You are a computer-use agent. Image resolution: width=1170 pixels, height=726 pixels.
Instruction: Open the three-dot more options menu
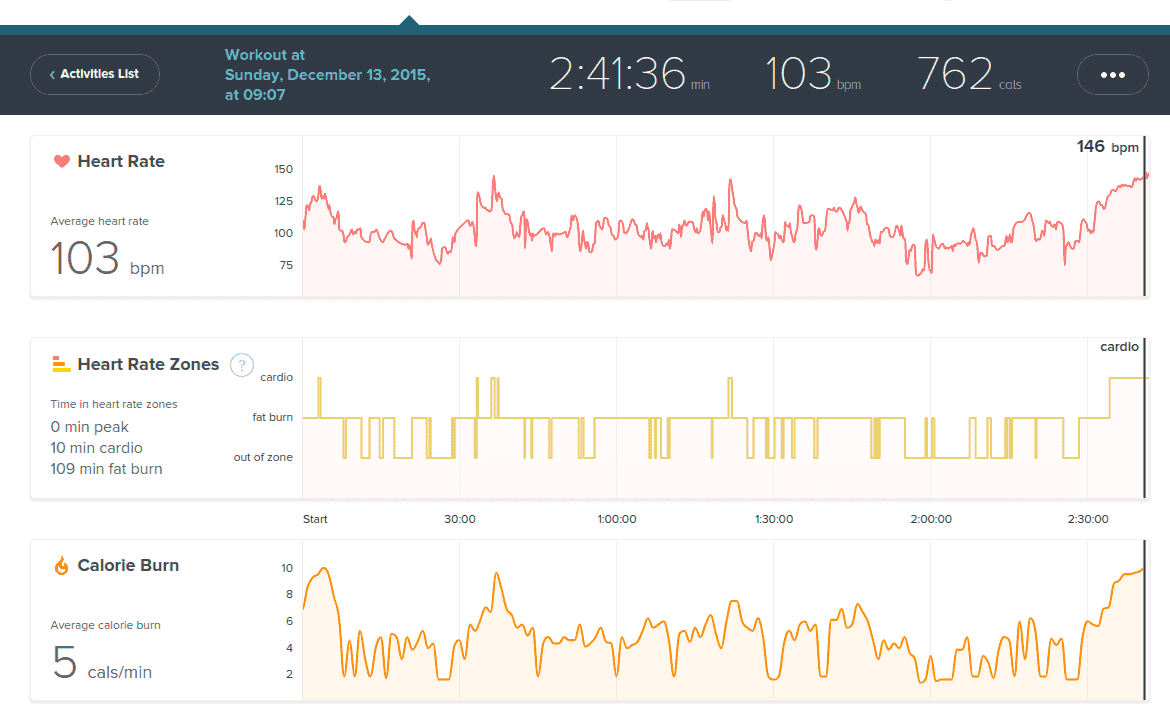(1112, 75)
